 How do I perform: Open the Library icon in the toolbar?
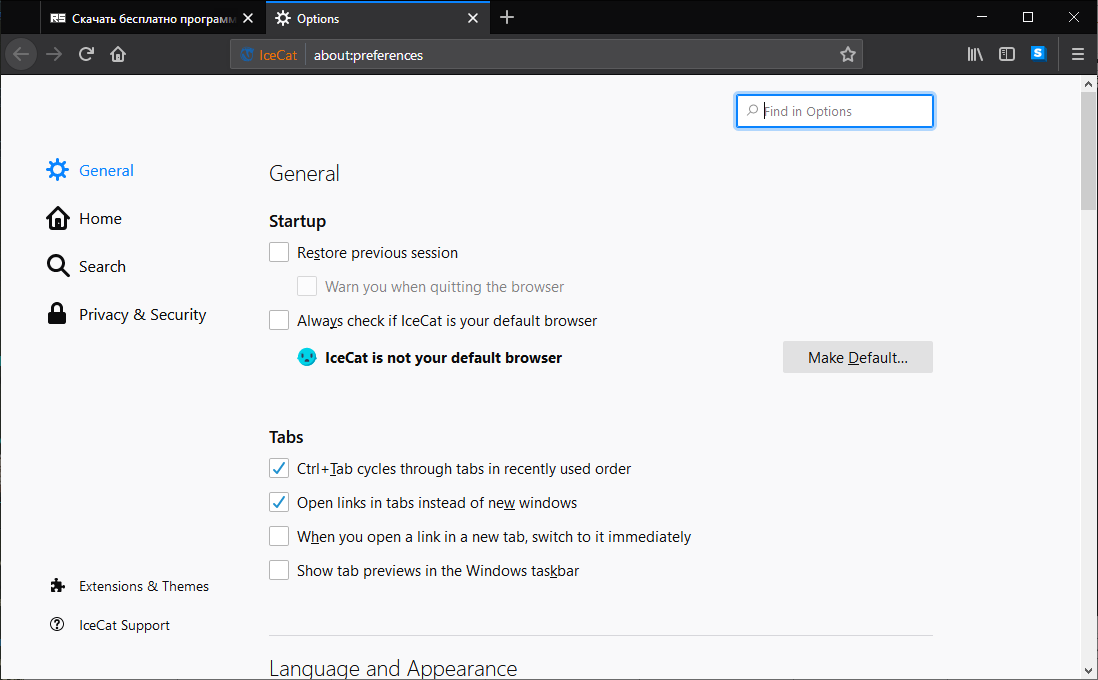coord(975,55)
